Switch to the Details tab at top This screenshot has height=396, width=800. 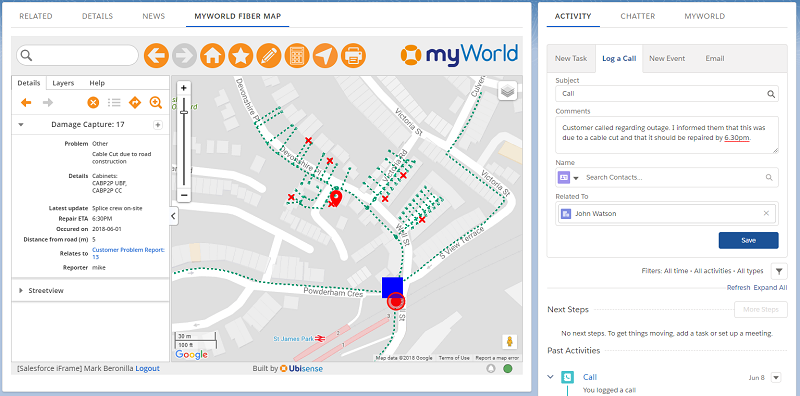97,16
